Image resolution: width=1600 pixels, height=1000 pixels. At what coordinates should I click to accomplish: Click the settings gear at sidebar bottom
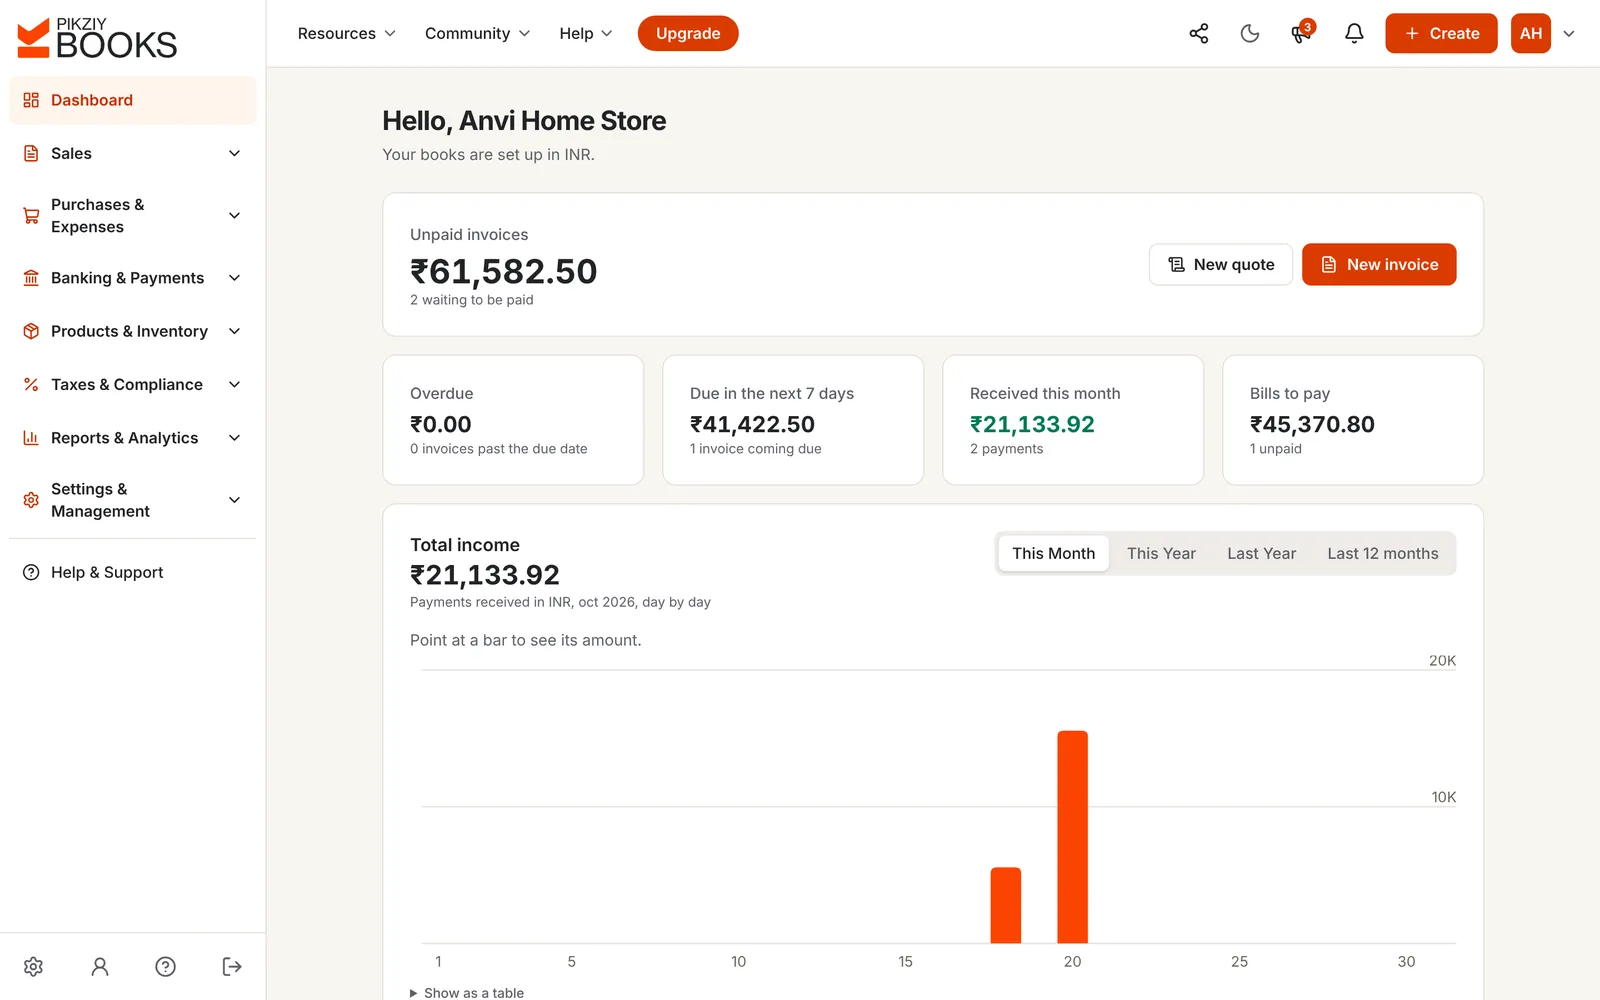pyautogui.click(x=33, y=966)
